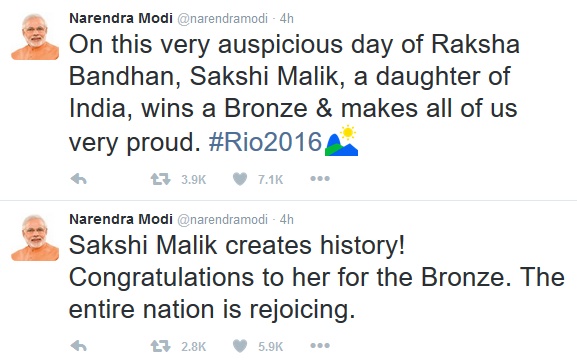The width and height of the screenshot is (577, 362).
Task: Open second tweet's 4h timestamp
Action: (287, 220)
